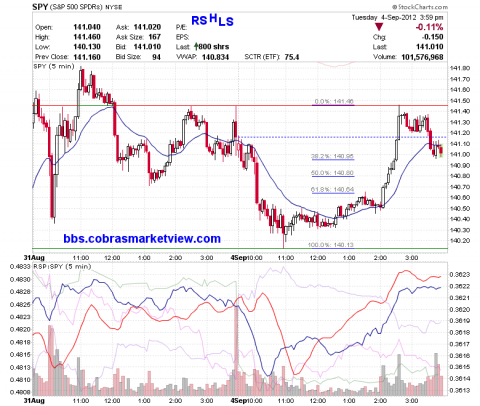The width and height of the screenshot is (480, 406).
Task: Click the '50.0%: 140.80' Fibonacci label
Action: tap(332, 173)
